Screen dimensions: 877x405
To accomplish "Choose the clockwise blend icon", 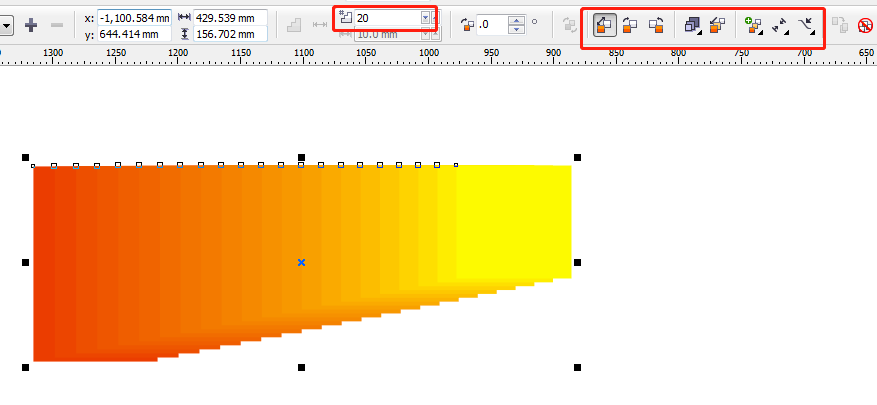I will (630, 24).
